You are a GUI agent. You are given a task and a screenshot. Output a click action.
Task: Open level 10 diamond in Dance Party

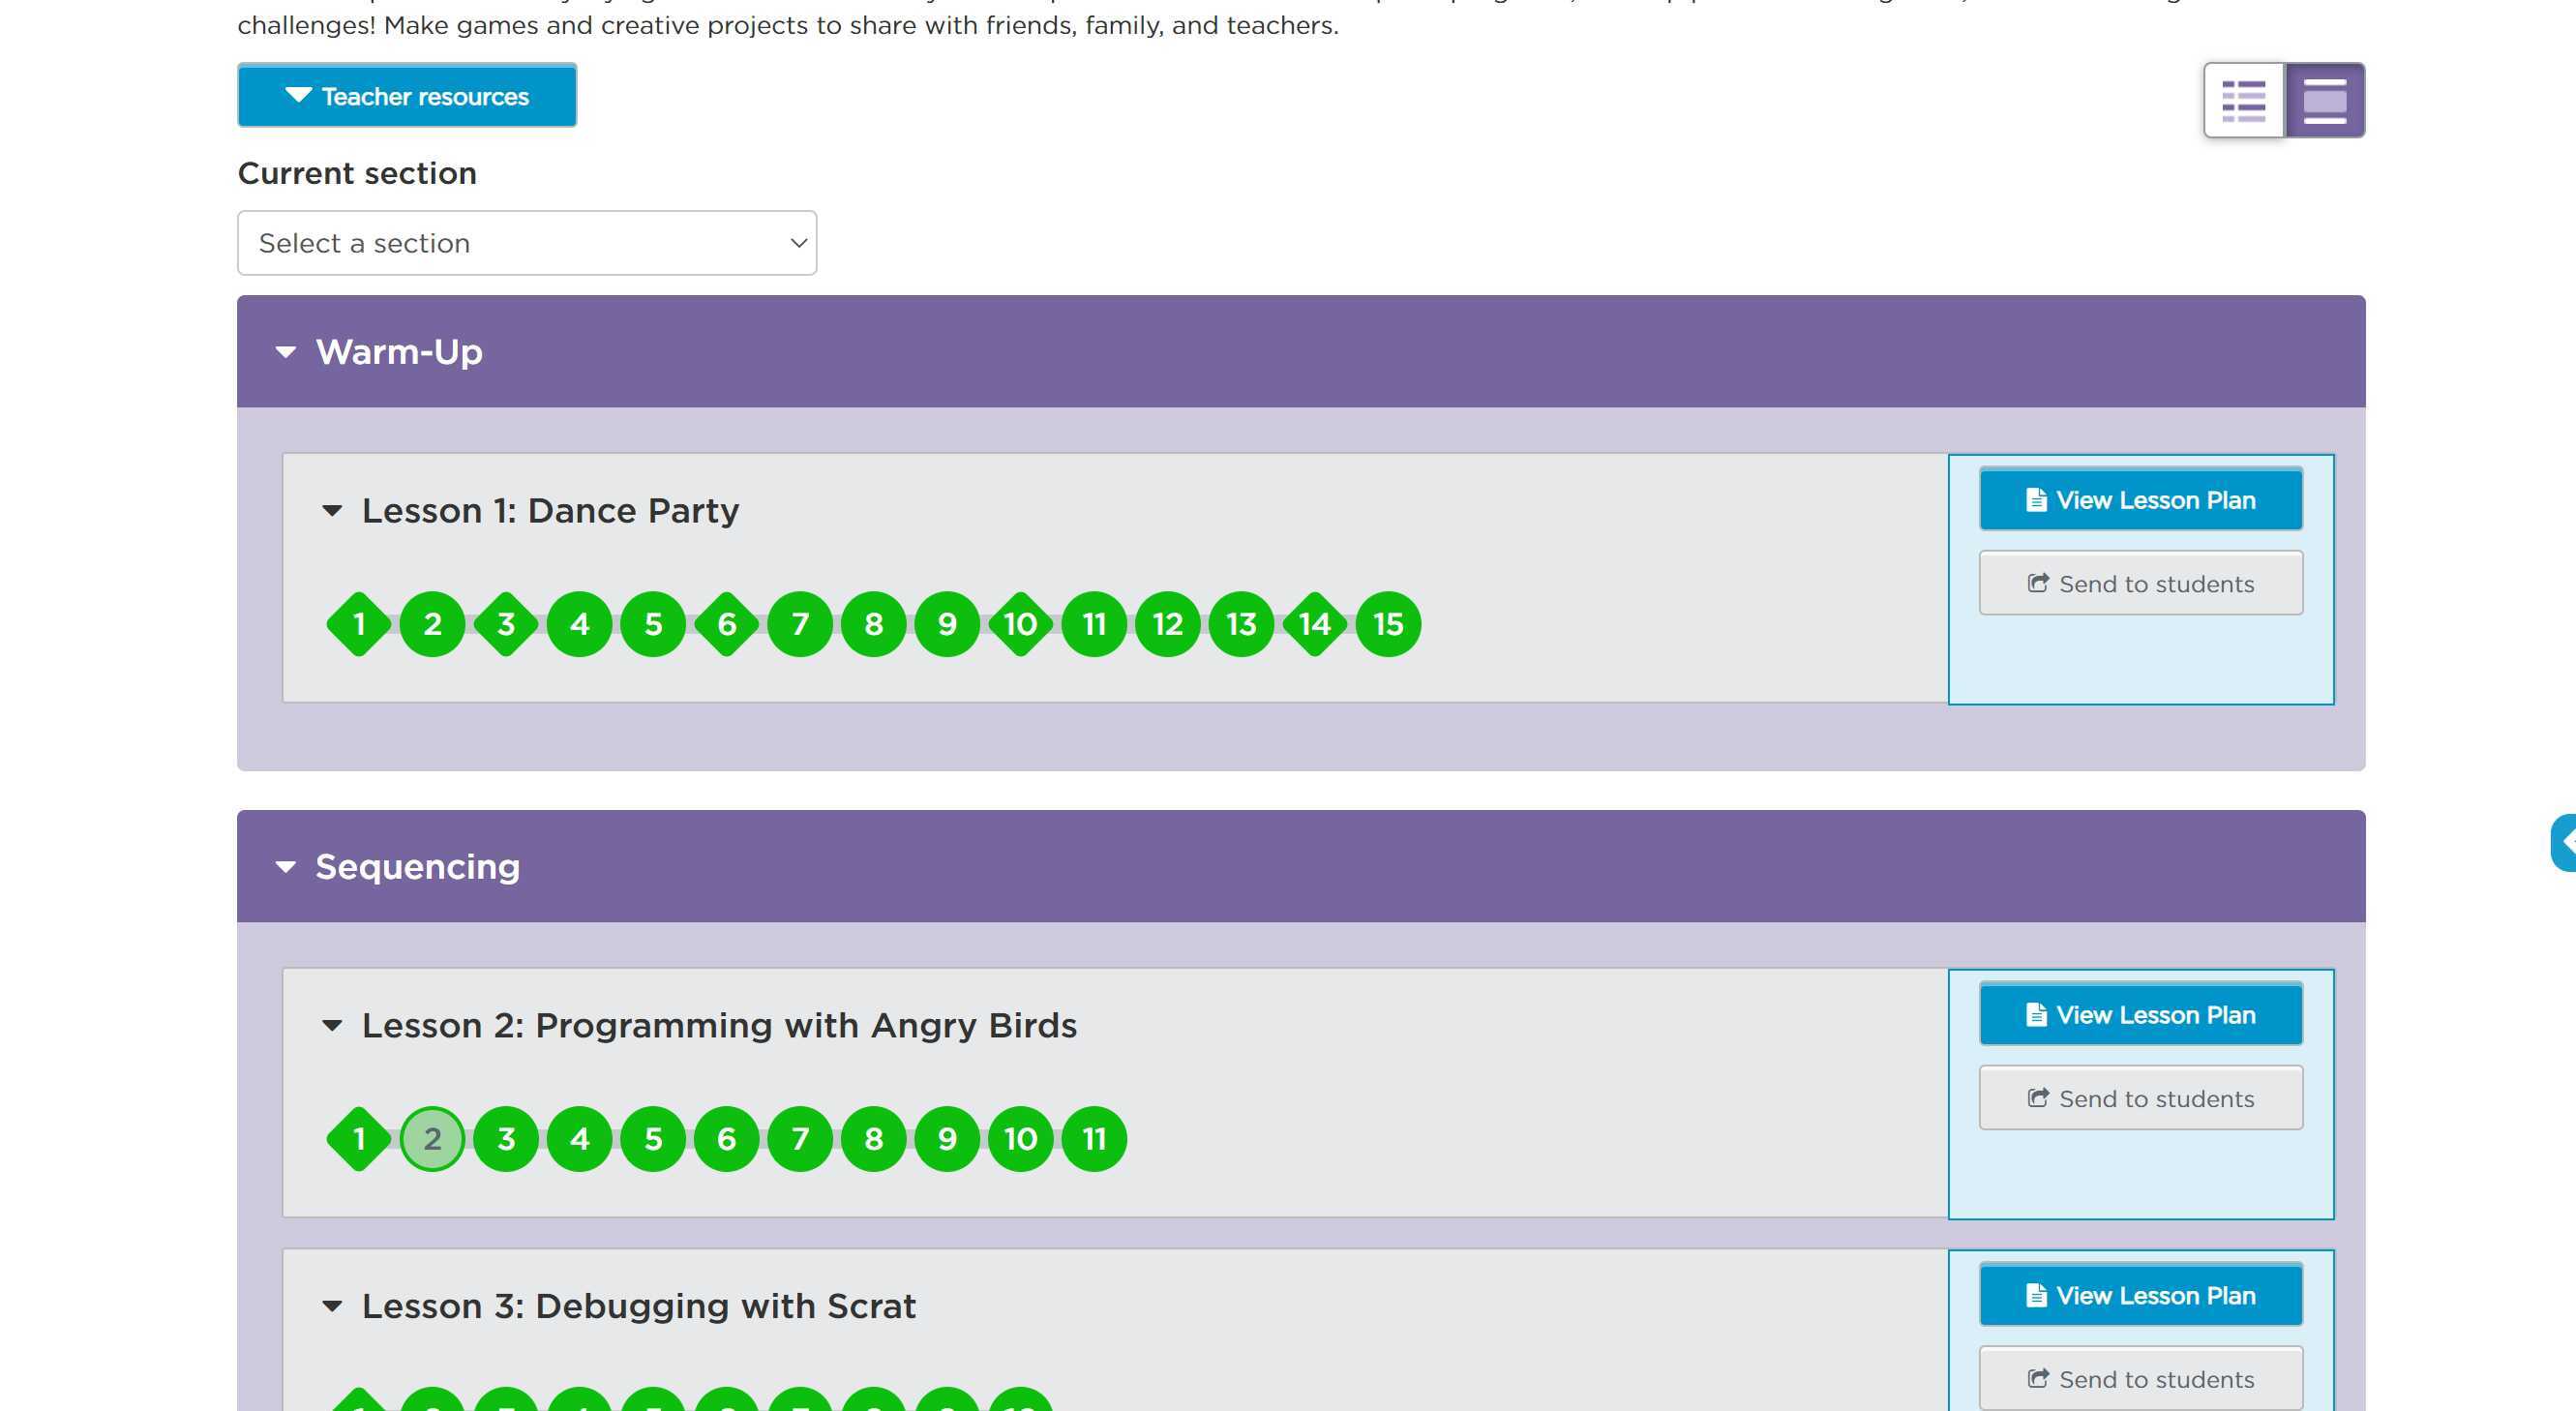point(1020,624)
